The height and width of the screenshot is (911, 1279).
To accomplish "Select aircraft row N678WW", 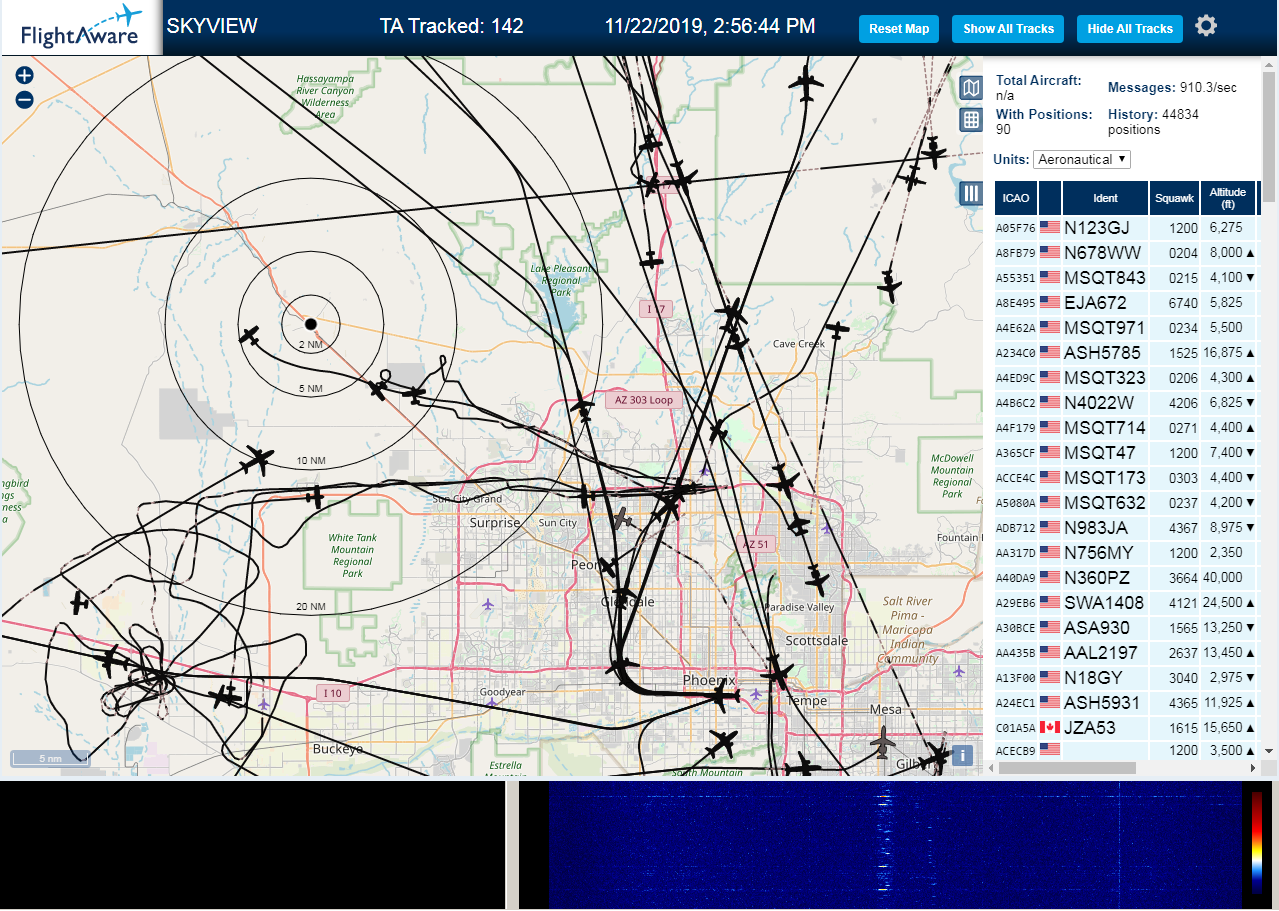I will tap(1127, 252).
